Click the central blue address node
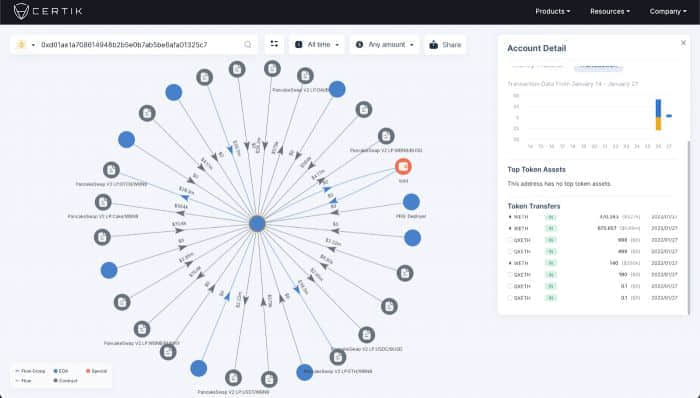700x398 pixels. (257, 224)
